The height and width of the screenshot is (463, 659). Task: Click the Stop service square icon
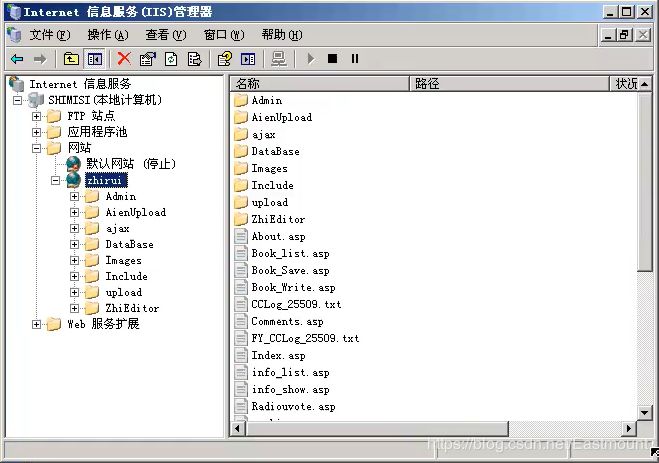point(332,59)
